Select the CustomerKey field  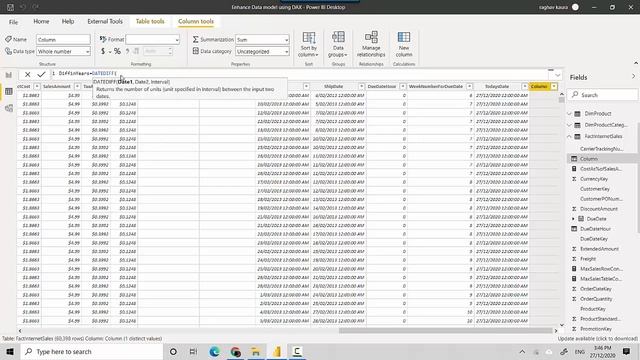(x=595, y=189)
